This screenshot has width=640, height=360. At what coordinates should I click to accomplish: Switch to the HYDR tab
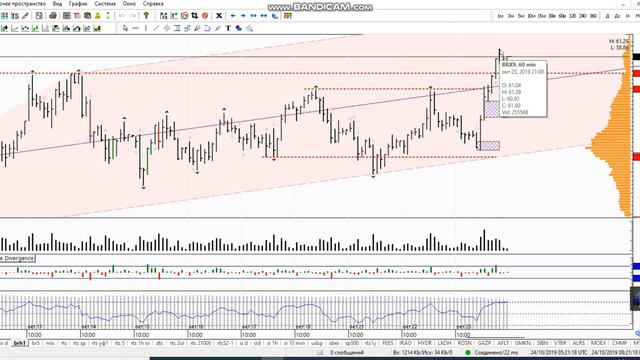(425, 343)
